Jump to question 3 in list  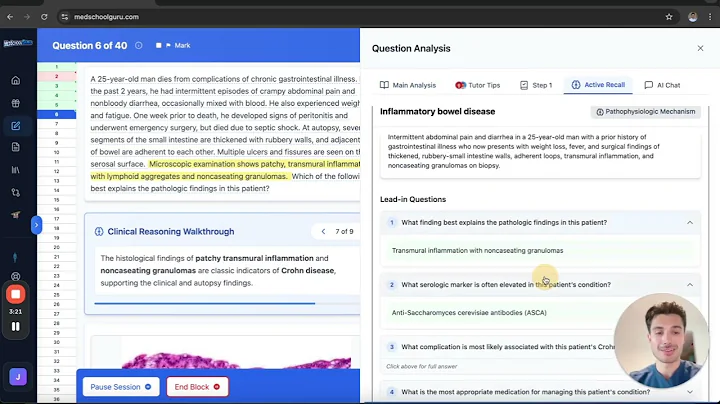click(56, 86)
